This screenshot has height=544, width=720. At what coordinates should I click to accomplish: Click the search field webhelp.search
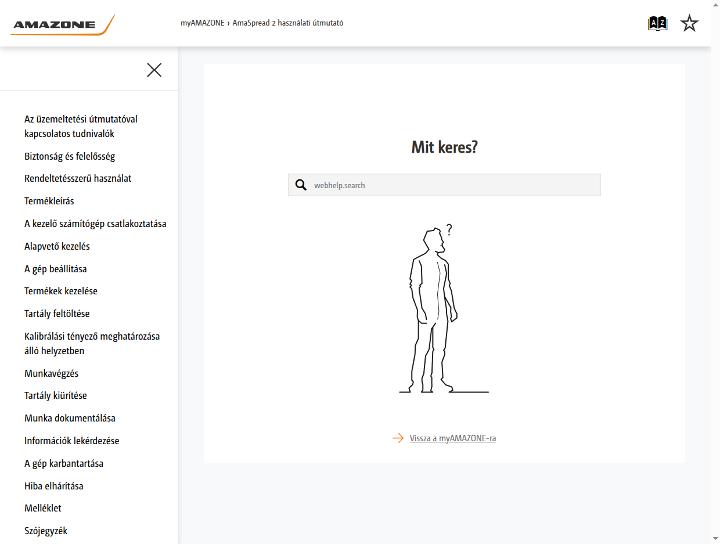pos(444,185)
